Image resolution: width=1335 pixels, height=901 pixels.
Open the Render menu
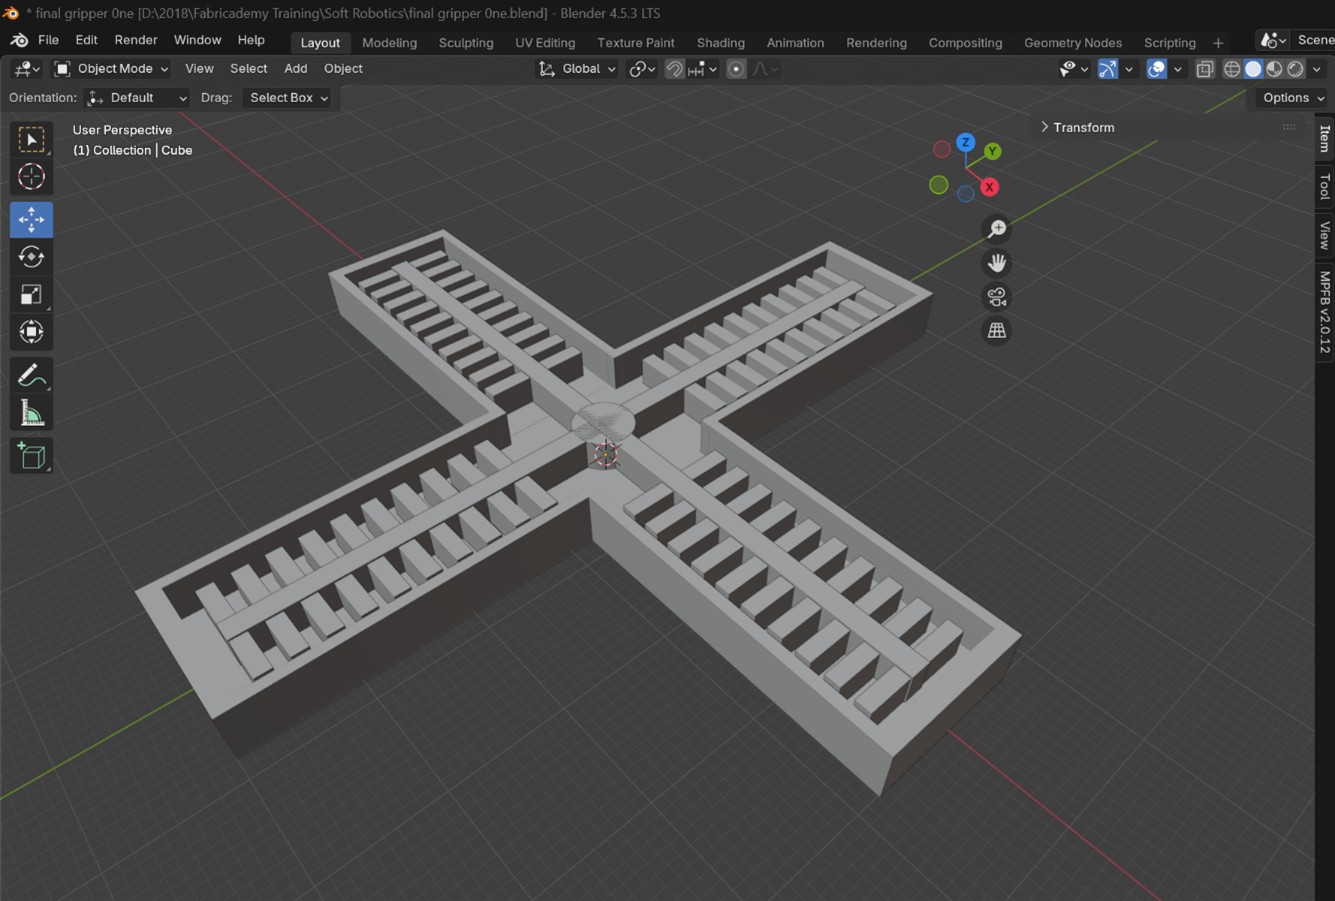tap(135, 40)
